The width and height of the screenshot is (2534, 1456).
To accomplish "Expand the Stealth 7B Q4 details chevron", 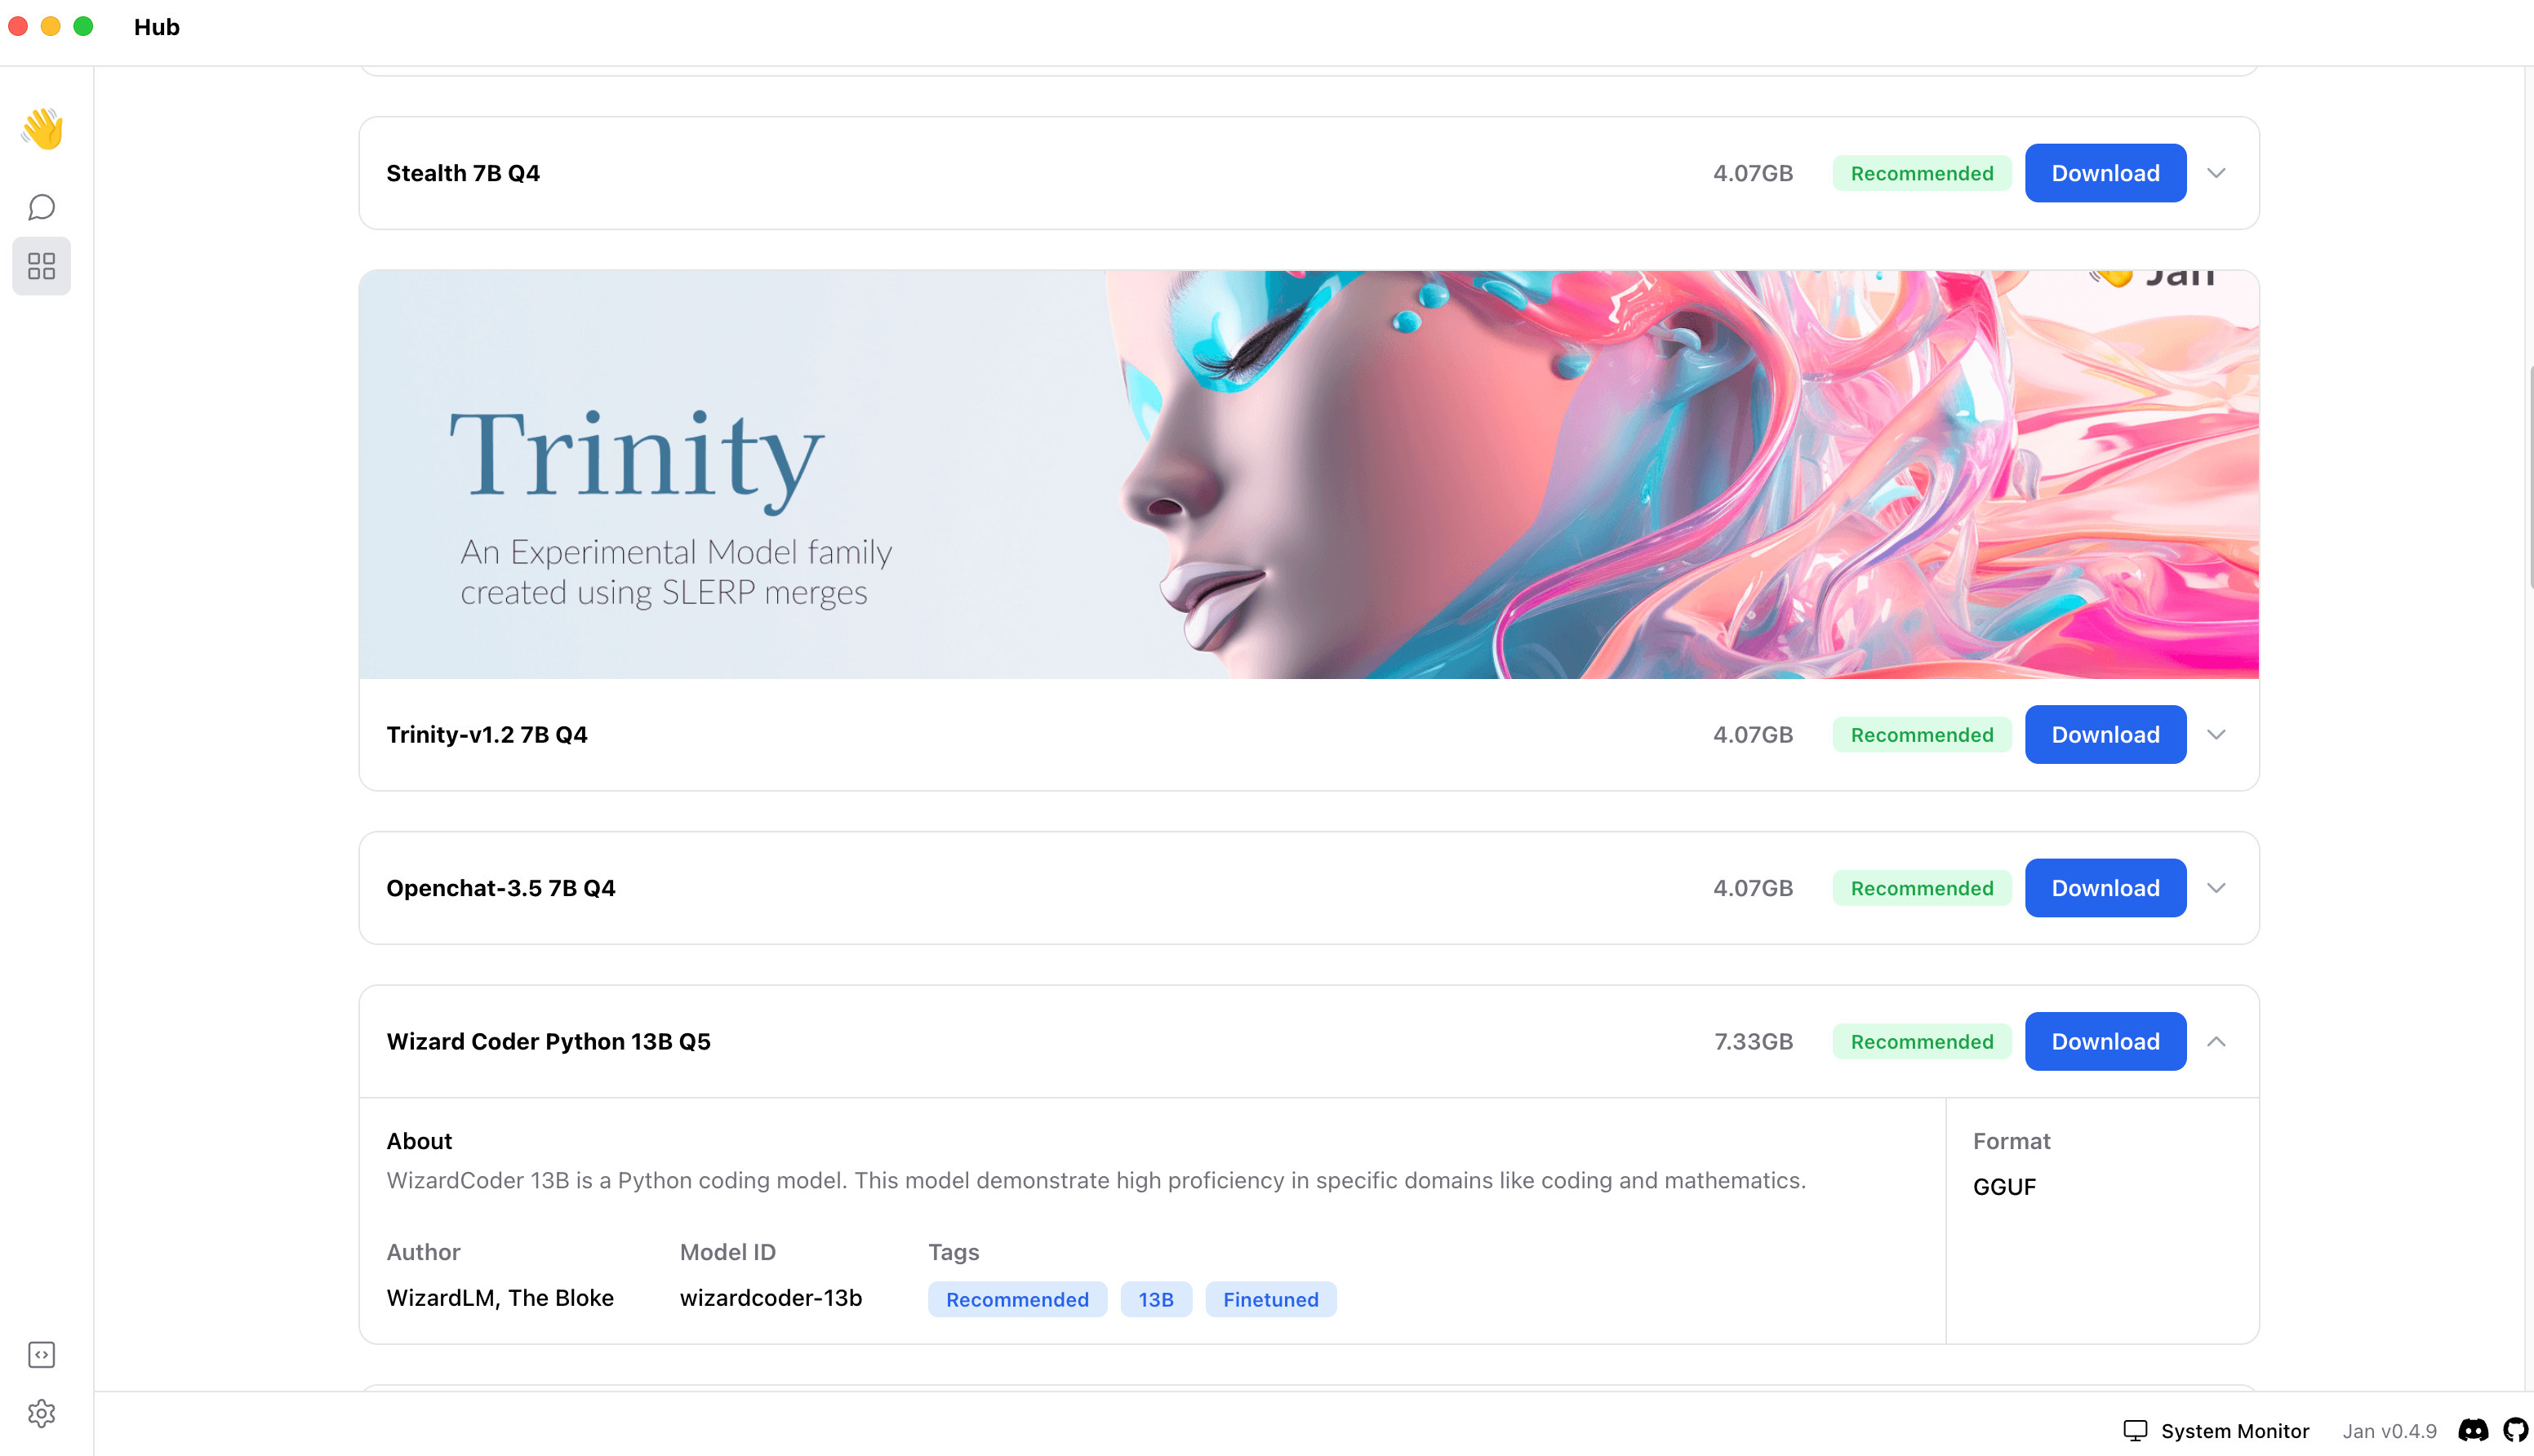I will click(x=2216, y=173).
